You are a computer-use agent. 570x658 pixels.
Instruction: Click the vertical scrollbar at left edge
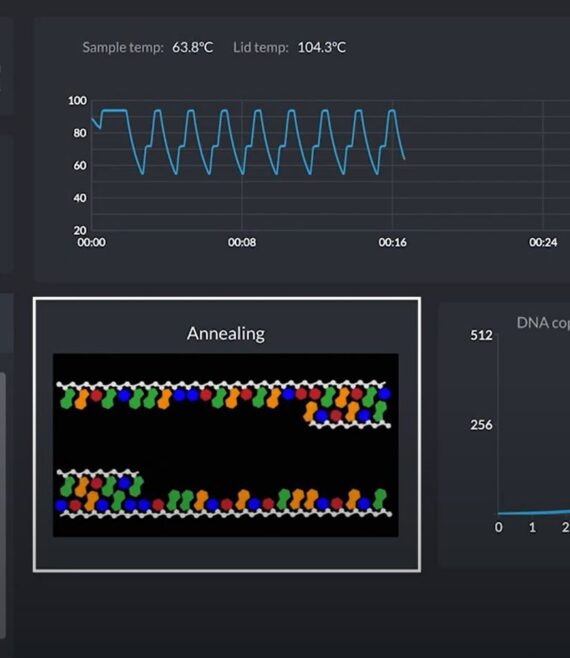3,506
